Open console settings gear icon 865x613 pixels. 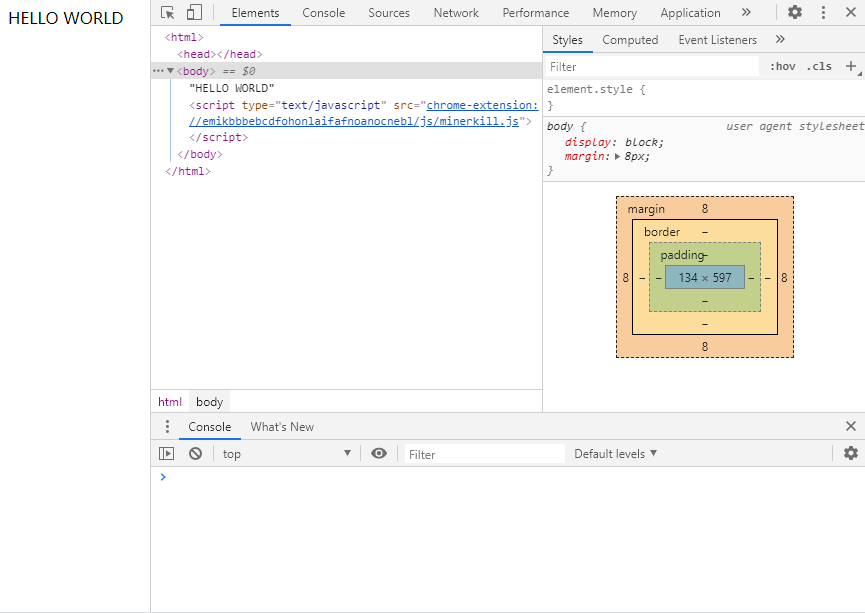pyautogui.click(x=851, y=453)
